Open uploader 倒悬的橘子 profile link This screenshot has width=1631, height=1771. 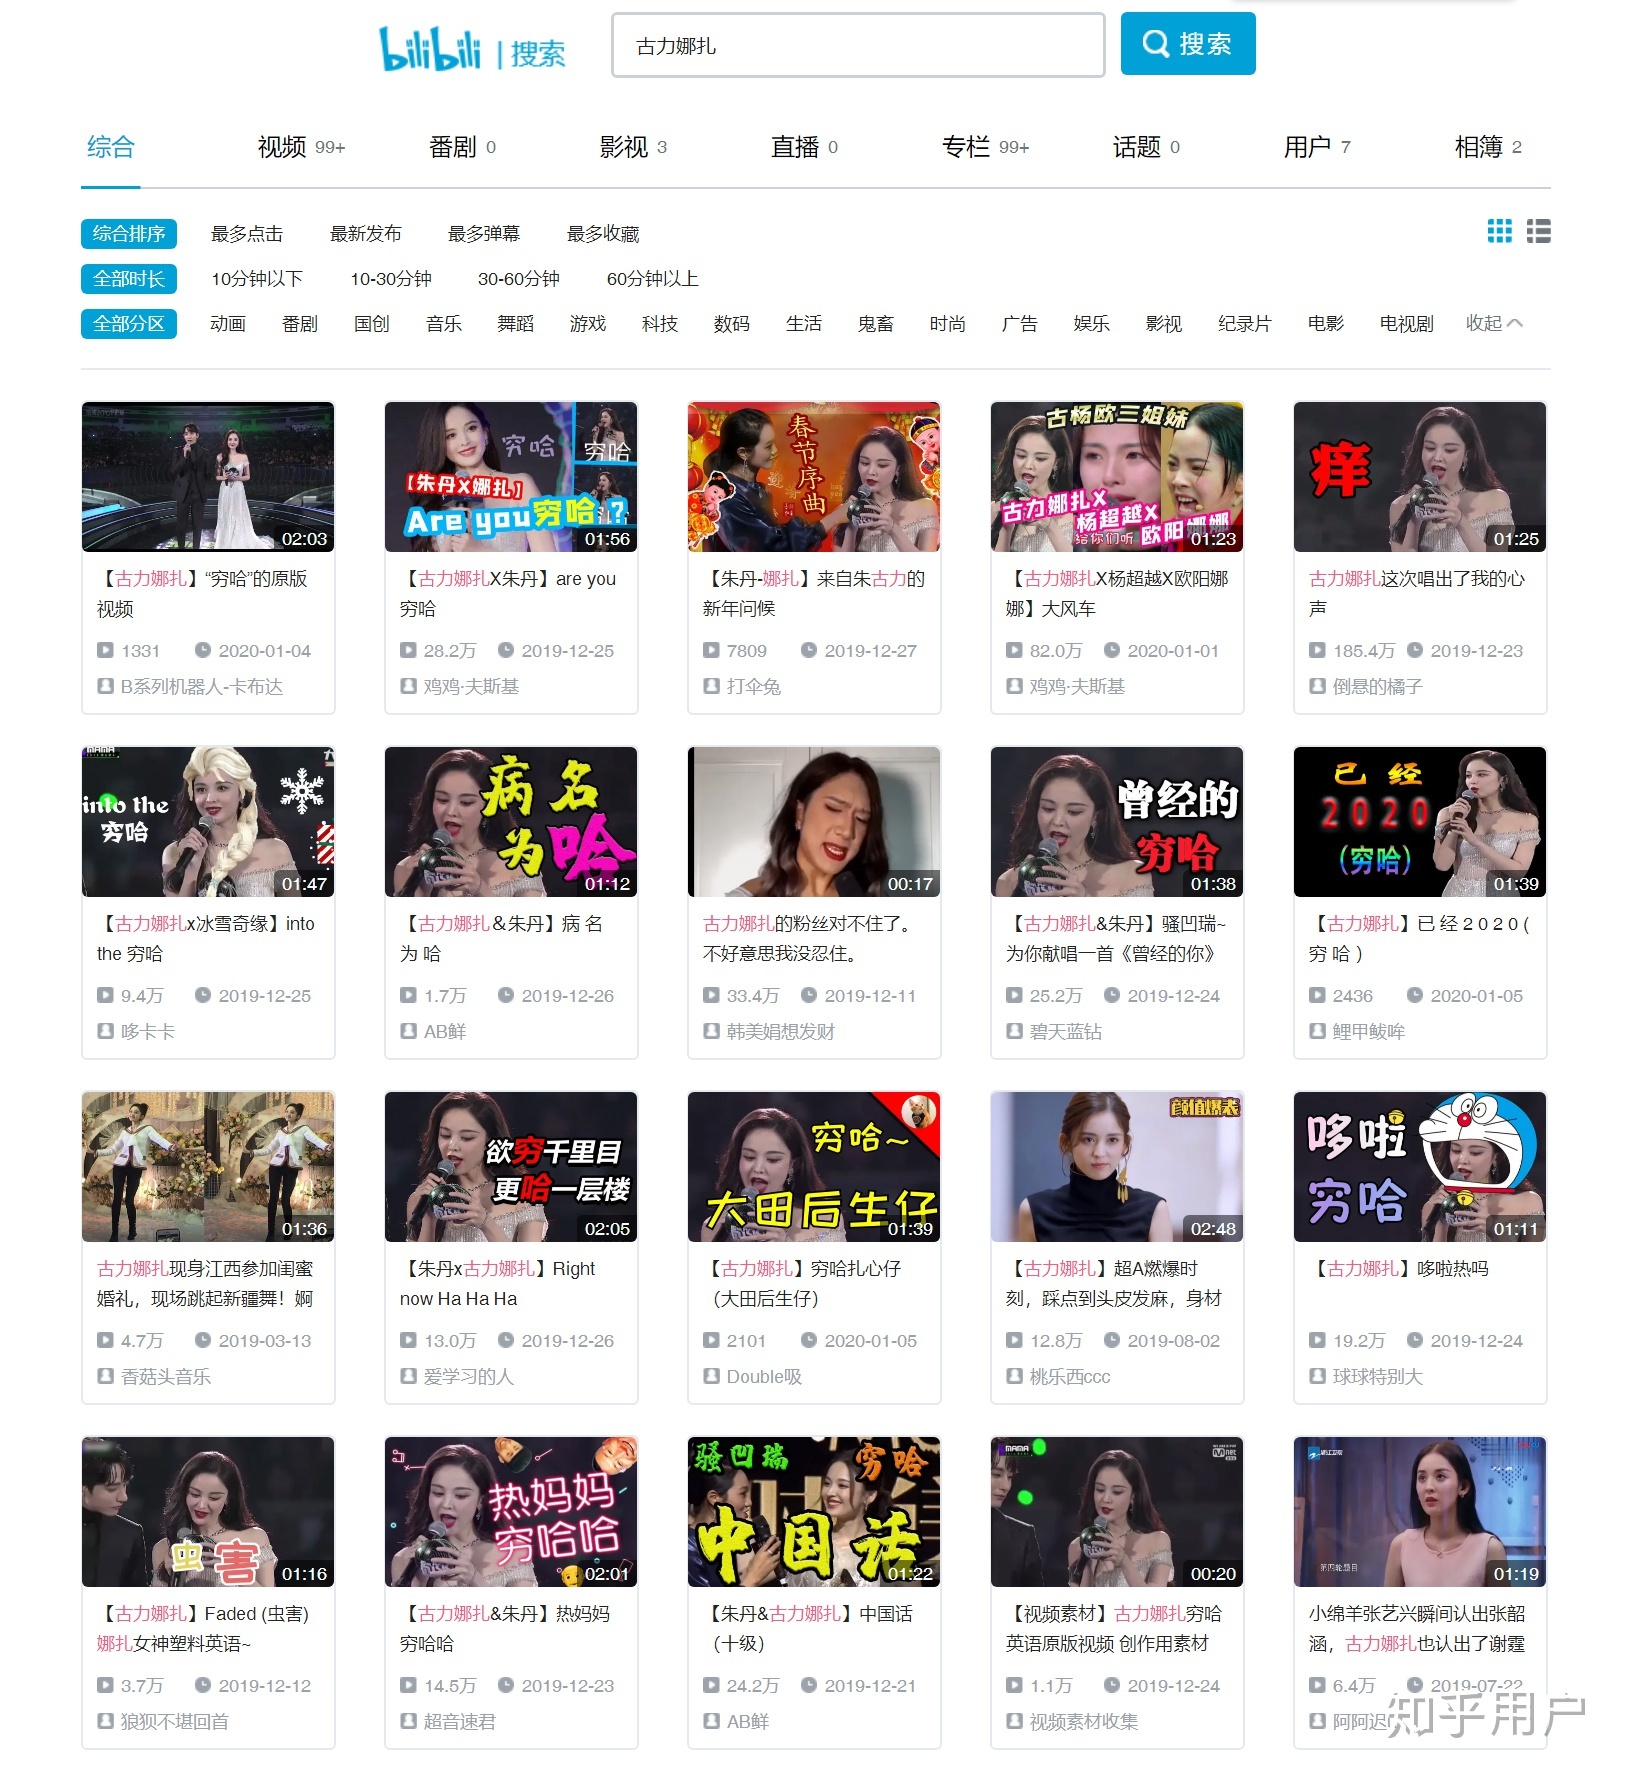[x=1377, y=686]
